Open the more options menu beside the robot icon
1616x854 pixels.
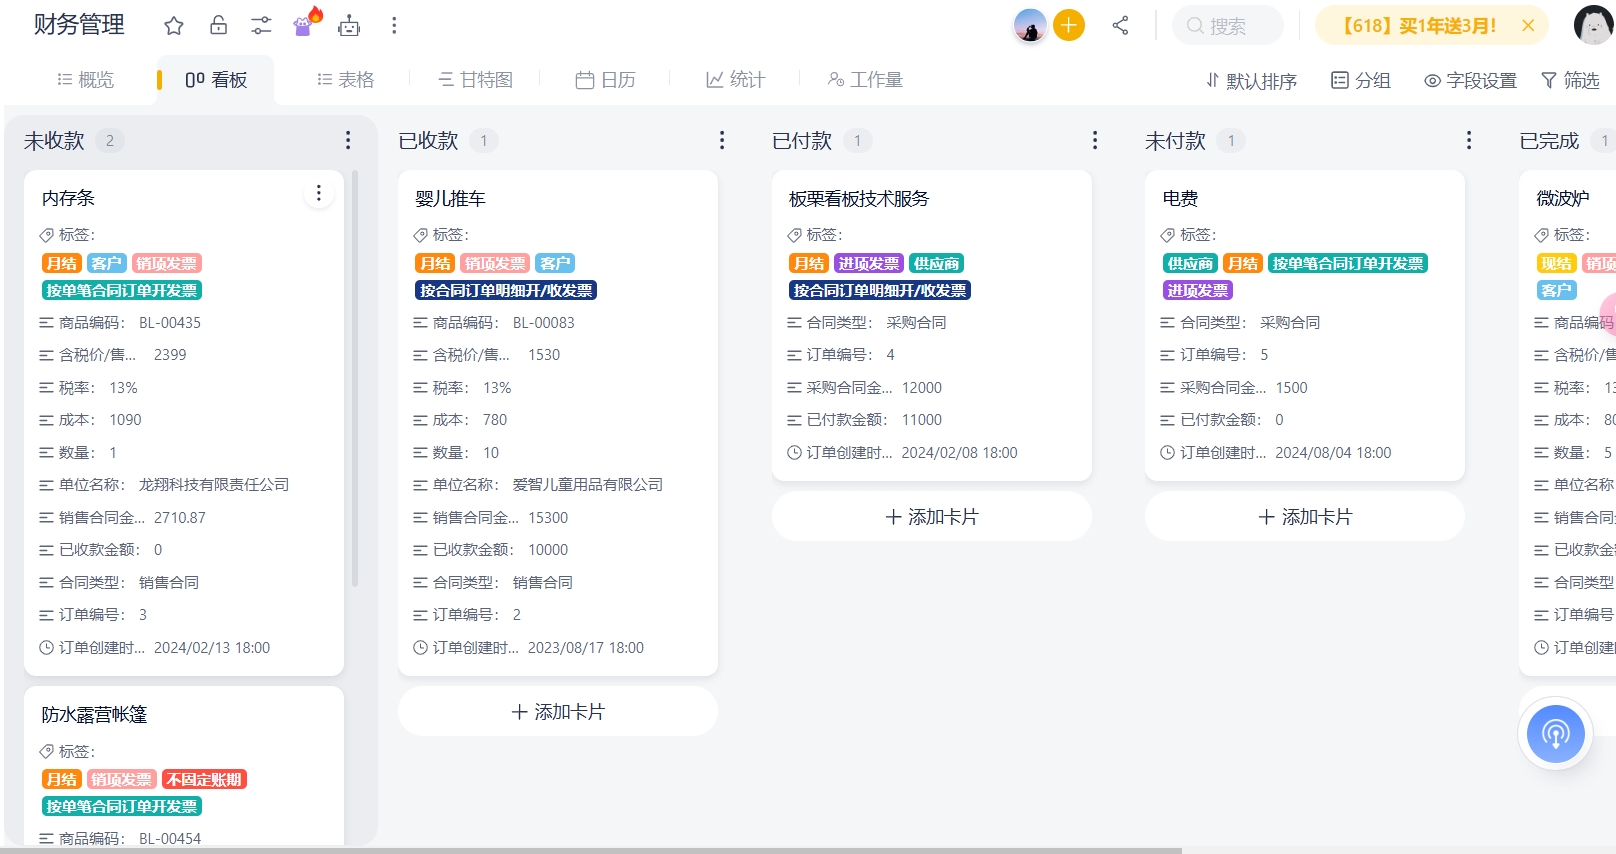point(394,26)
